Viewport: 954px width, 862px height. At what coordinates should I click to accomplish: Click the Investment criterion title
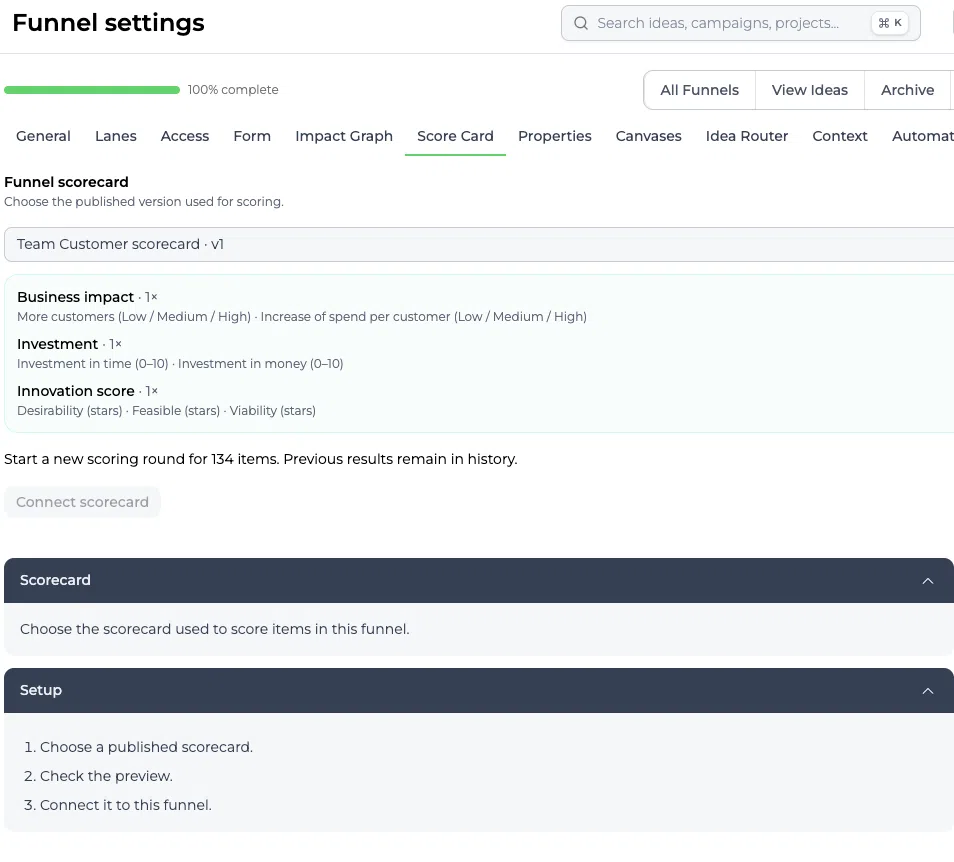[57, 344]
